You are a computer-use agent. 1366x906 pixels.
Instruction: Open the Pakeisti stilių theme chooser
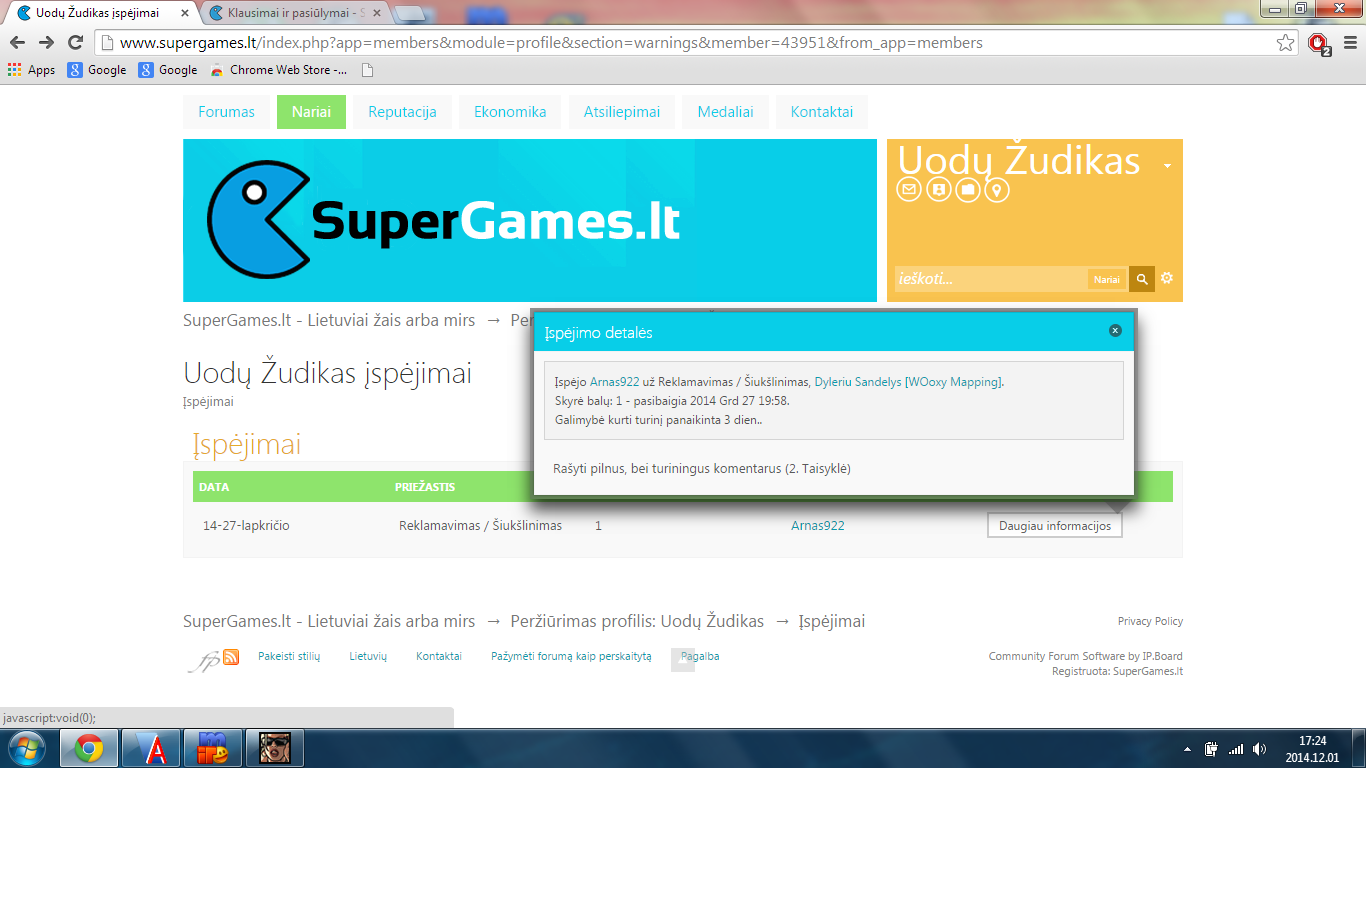pyautogui.click(x=289, y=656)
